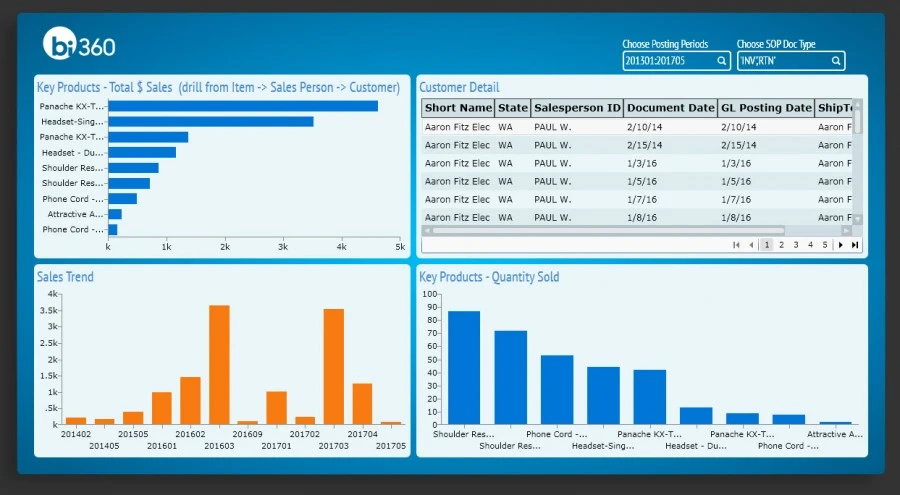This screenshot has height=495, width=900.
Task: Select page 3 in table pager
Action: click(x=796, y=245)
